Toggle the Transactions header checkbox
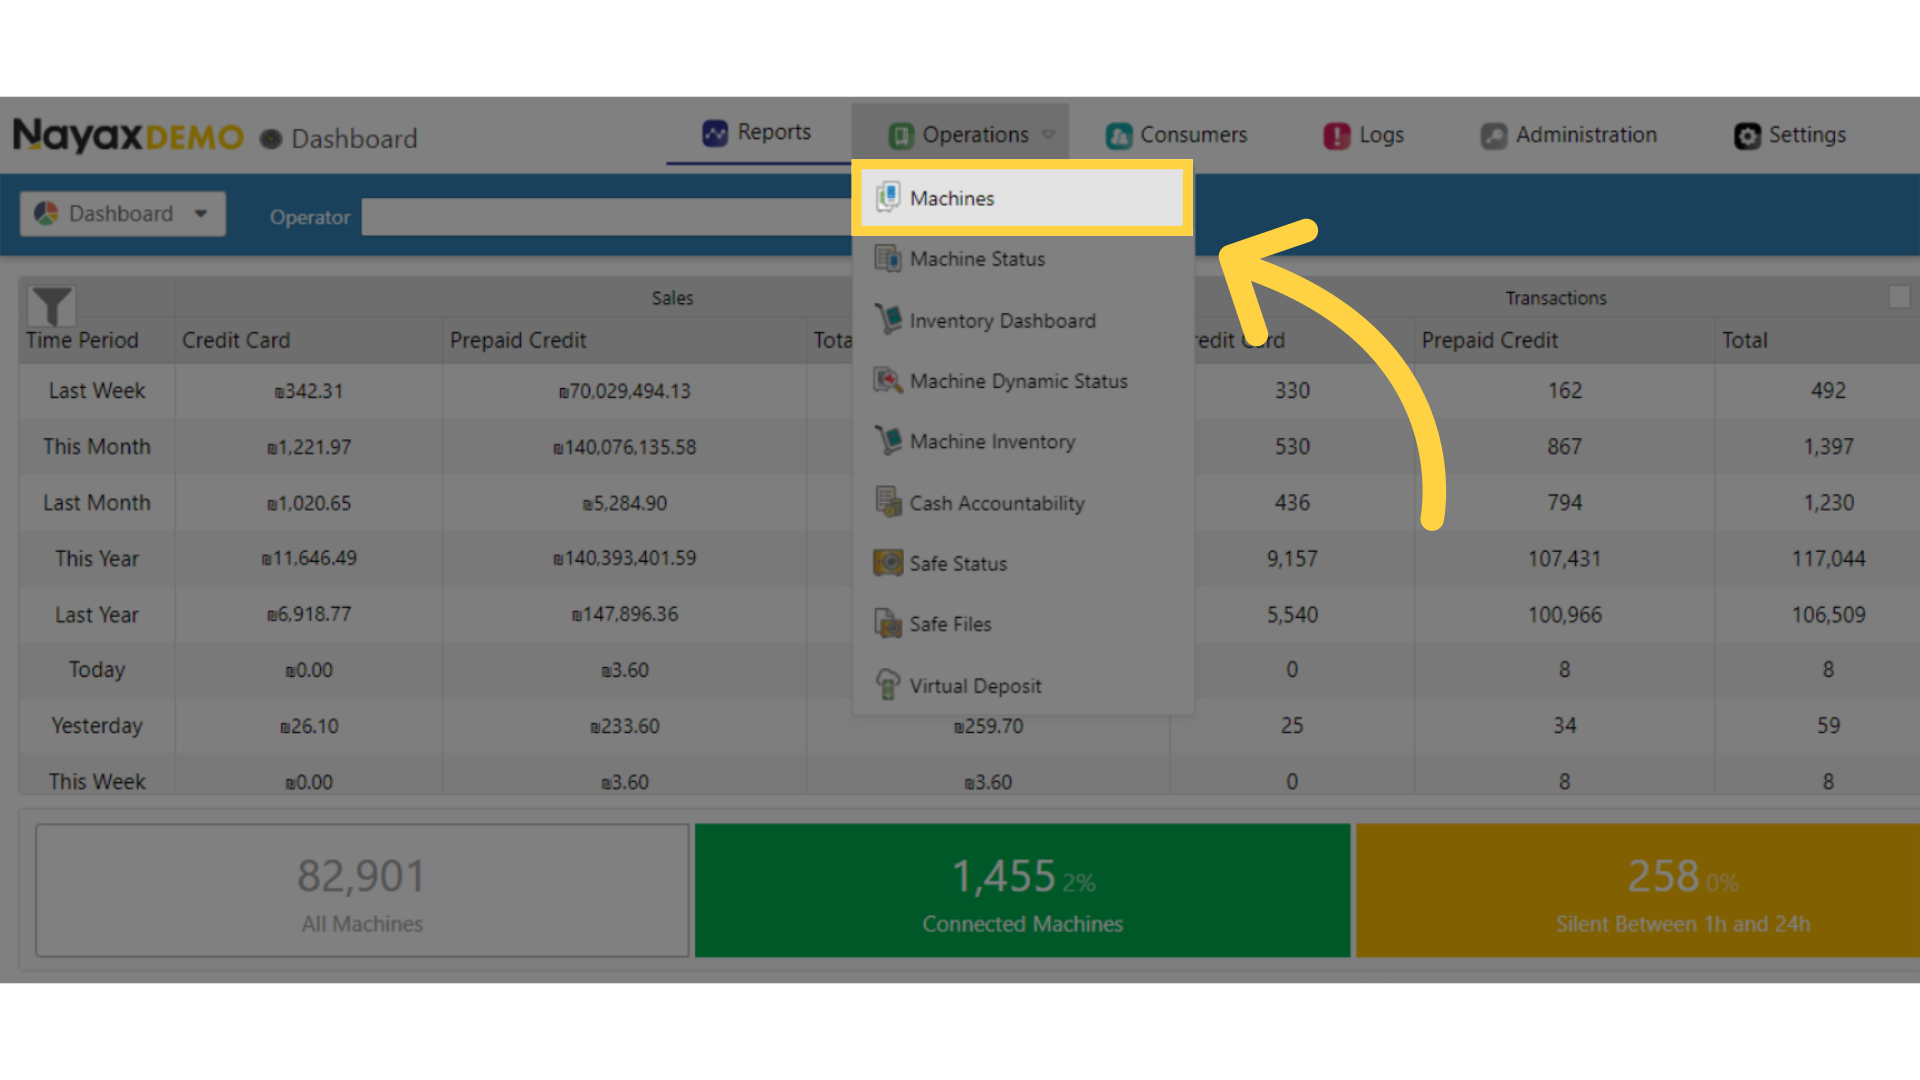 [1899, 297]
